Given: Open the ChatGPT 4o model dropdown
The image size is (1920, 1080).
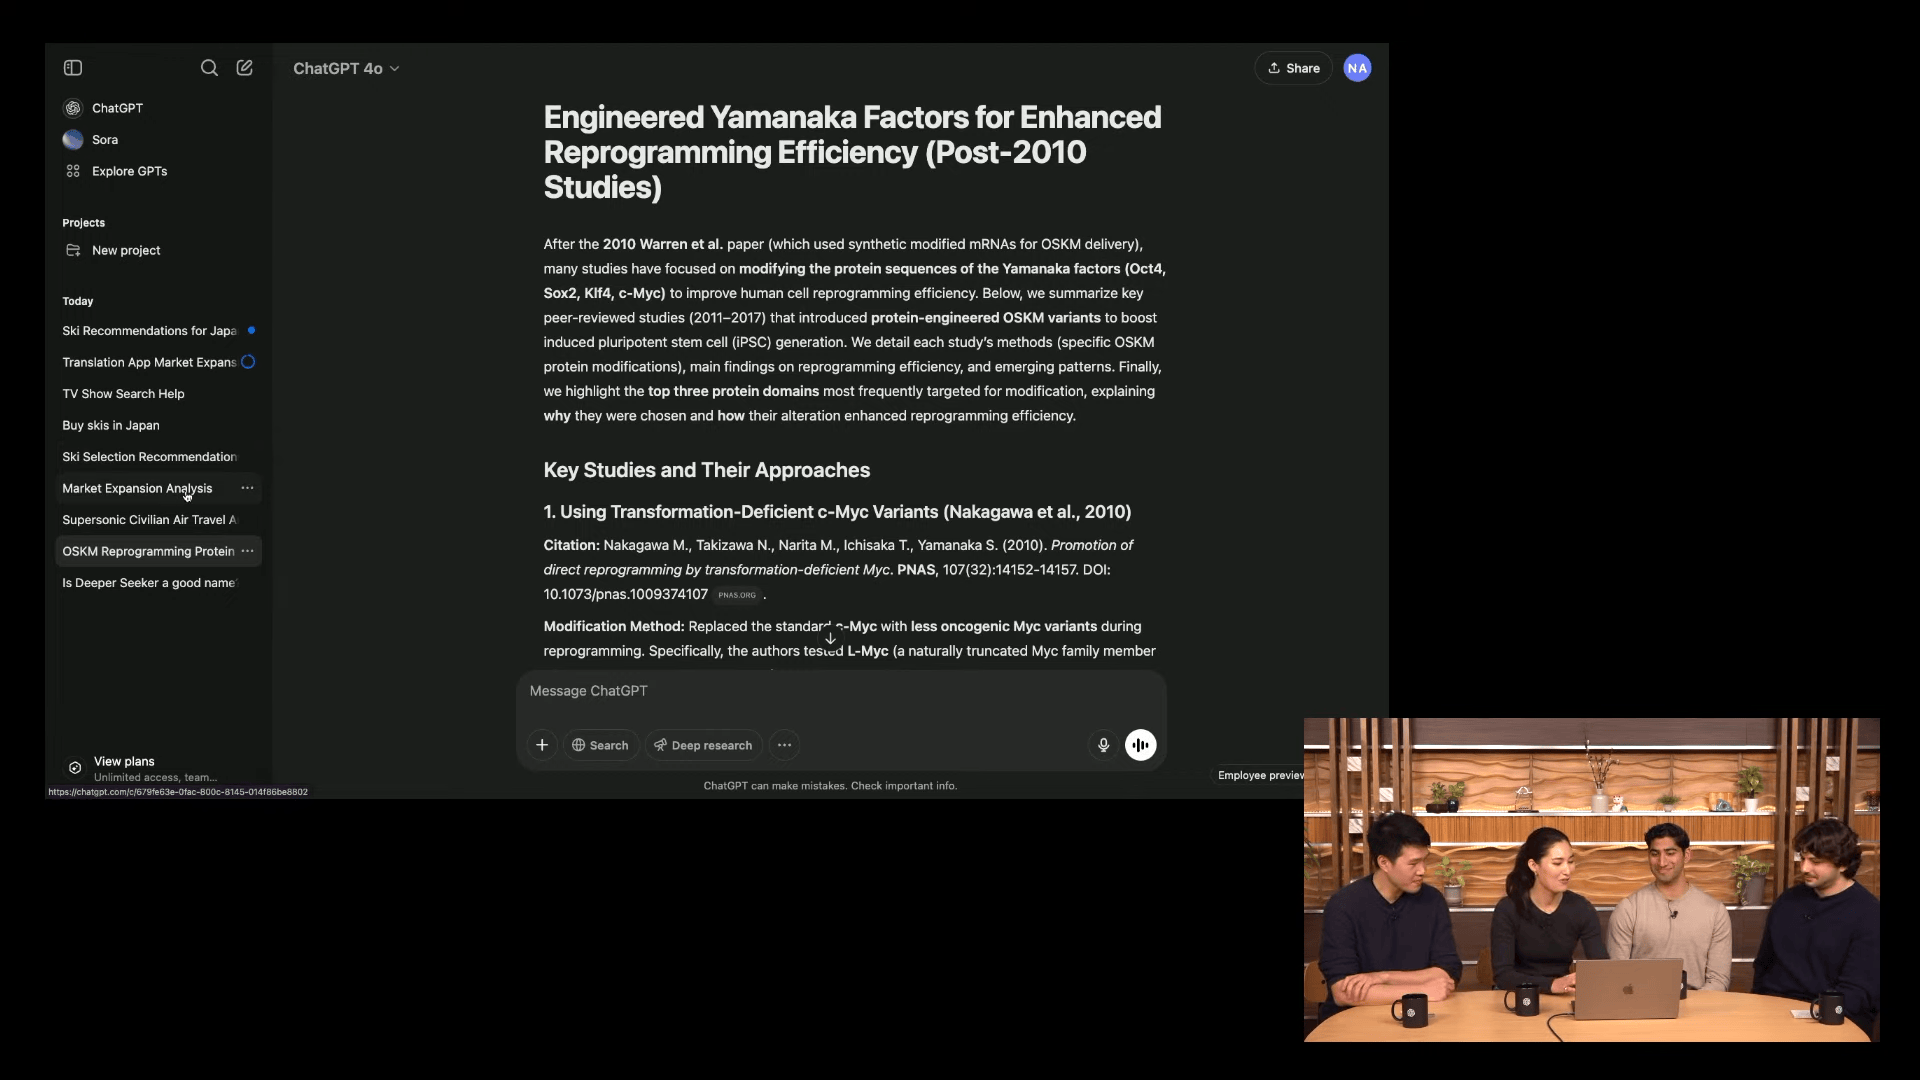Looking at the screenshot, I should pos(346,68).
